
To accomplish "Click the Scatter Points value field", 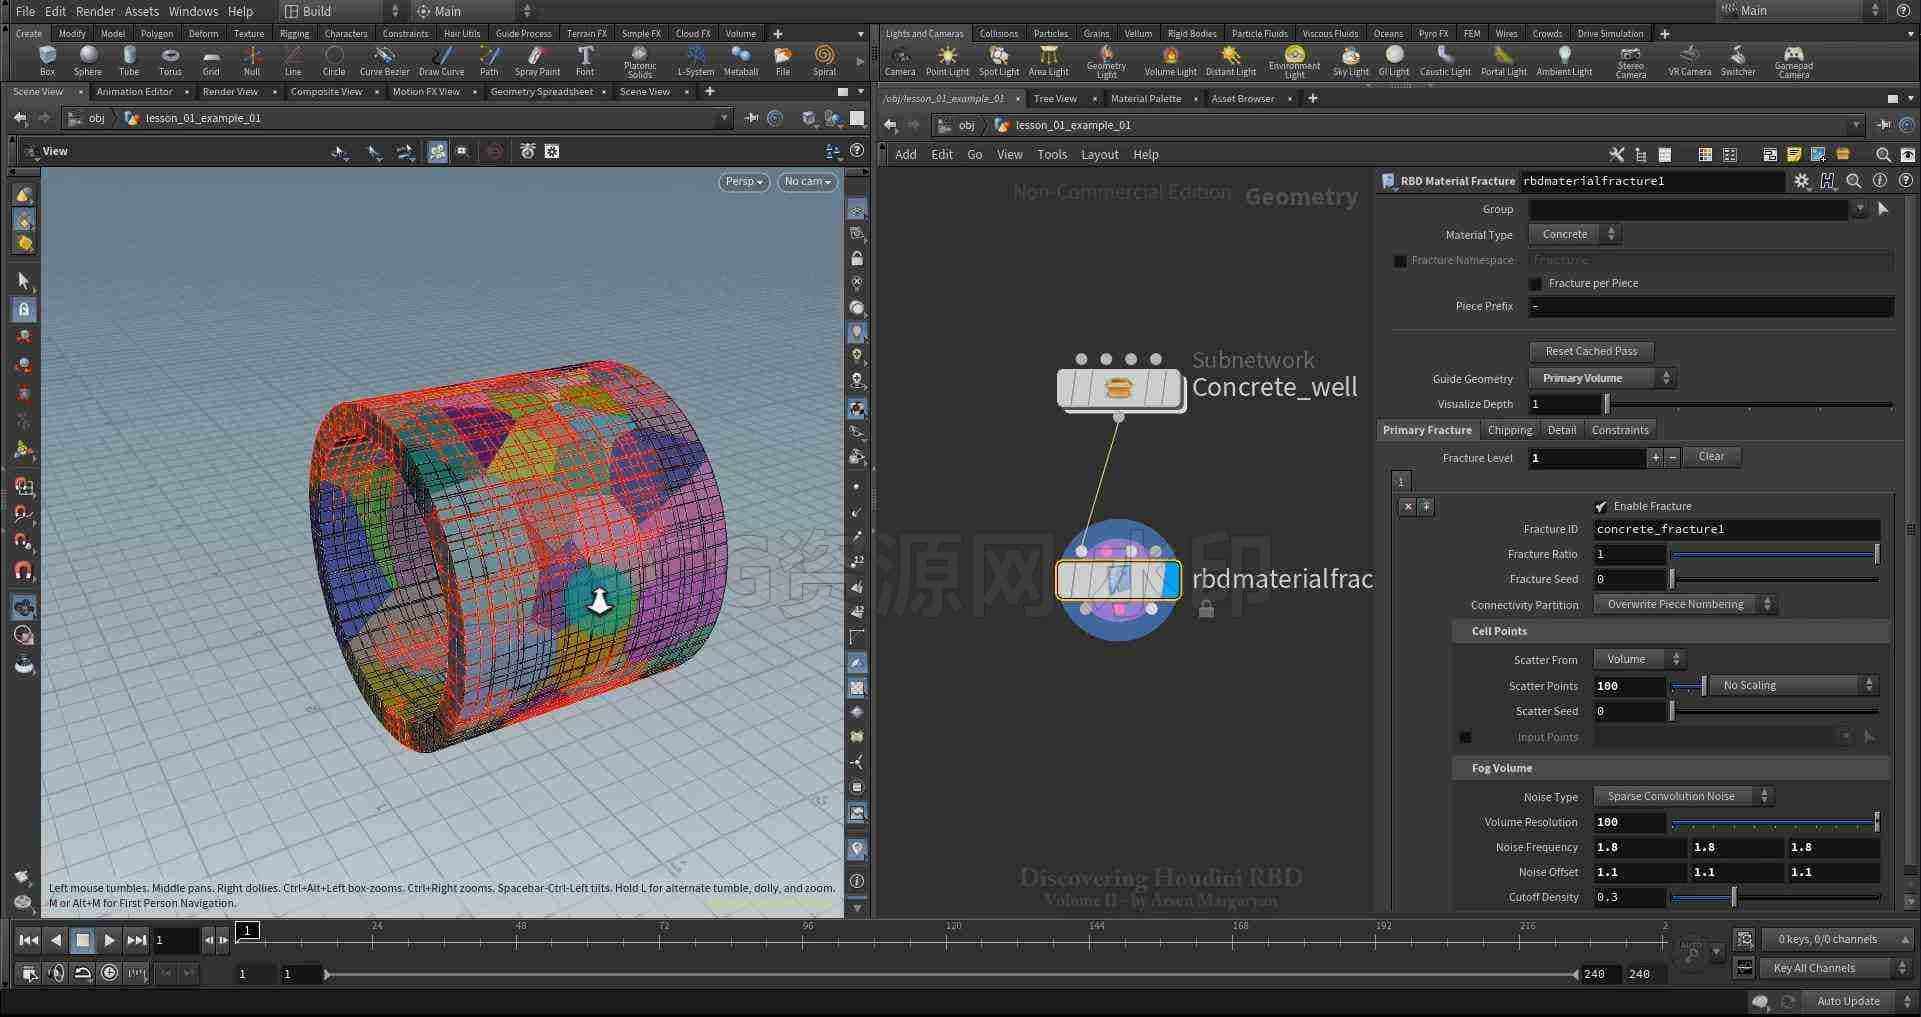I will (1629, 686).
